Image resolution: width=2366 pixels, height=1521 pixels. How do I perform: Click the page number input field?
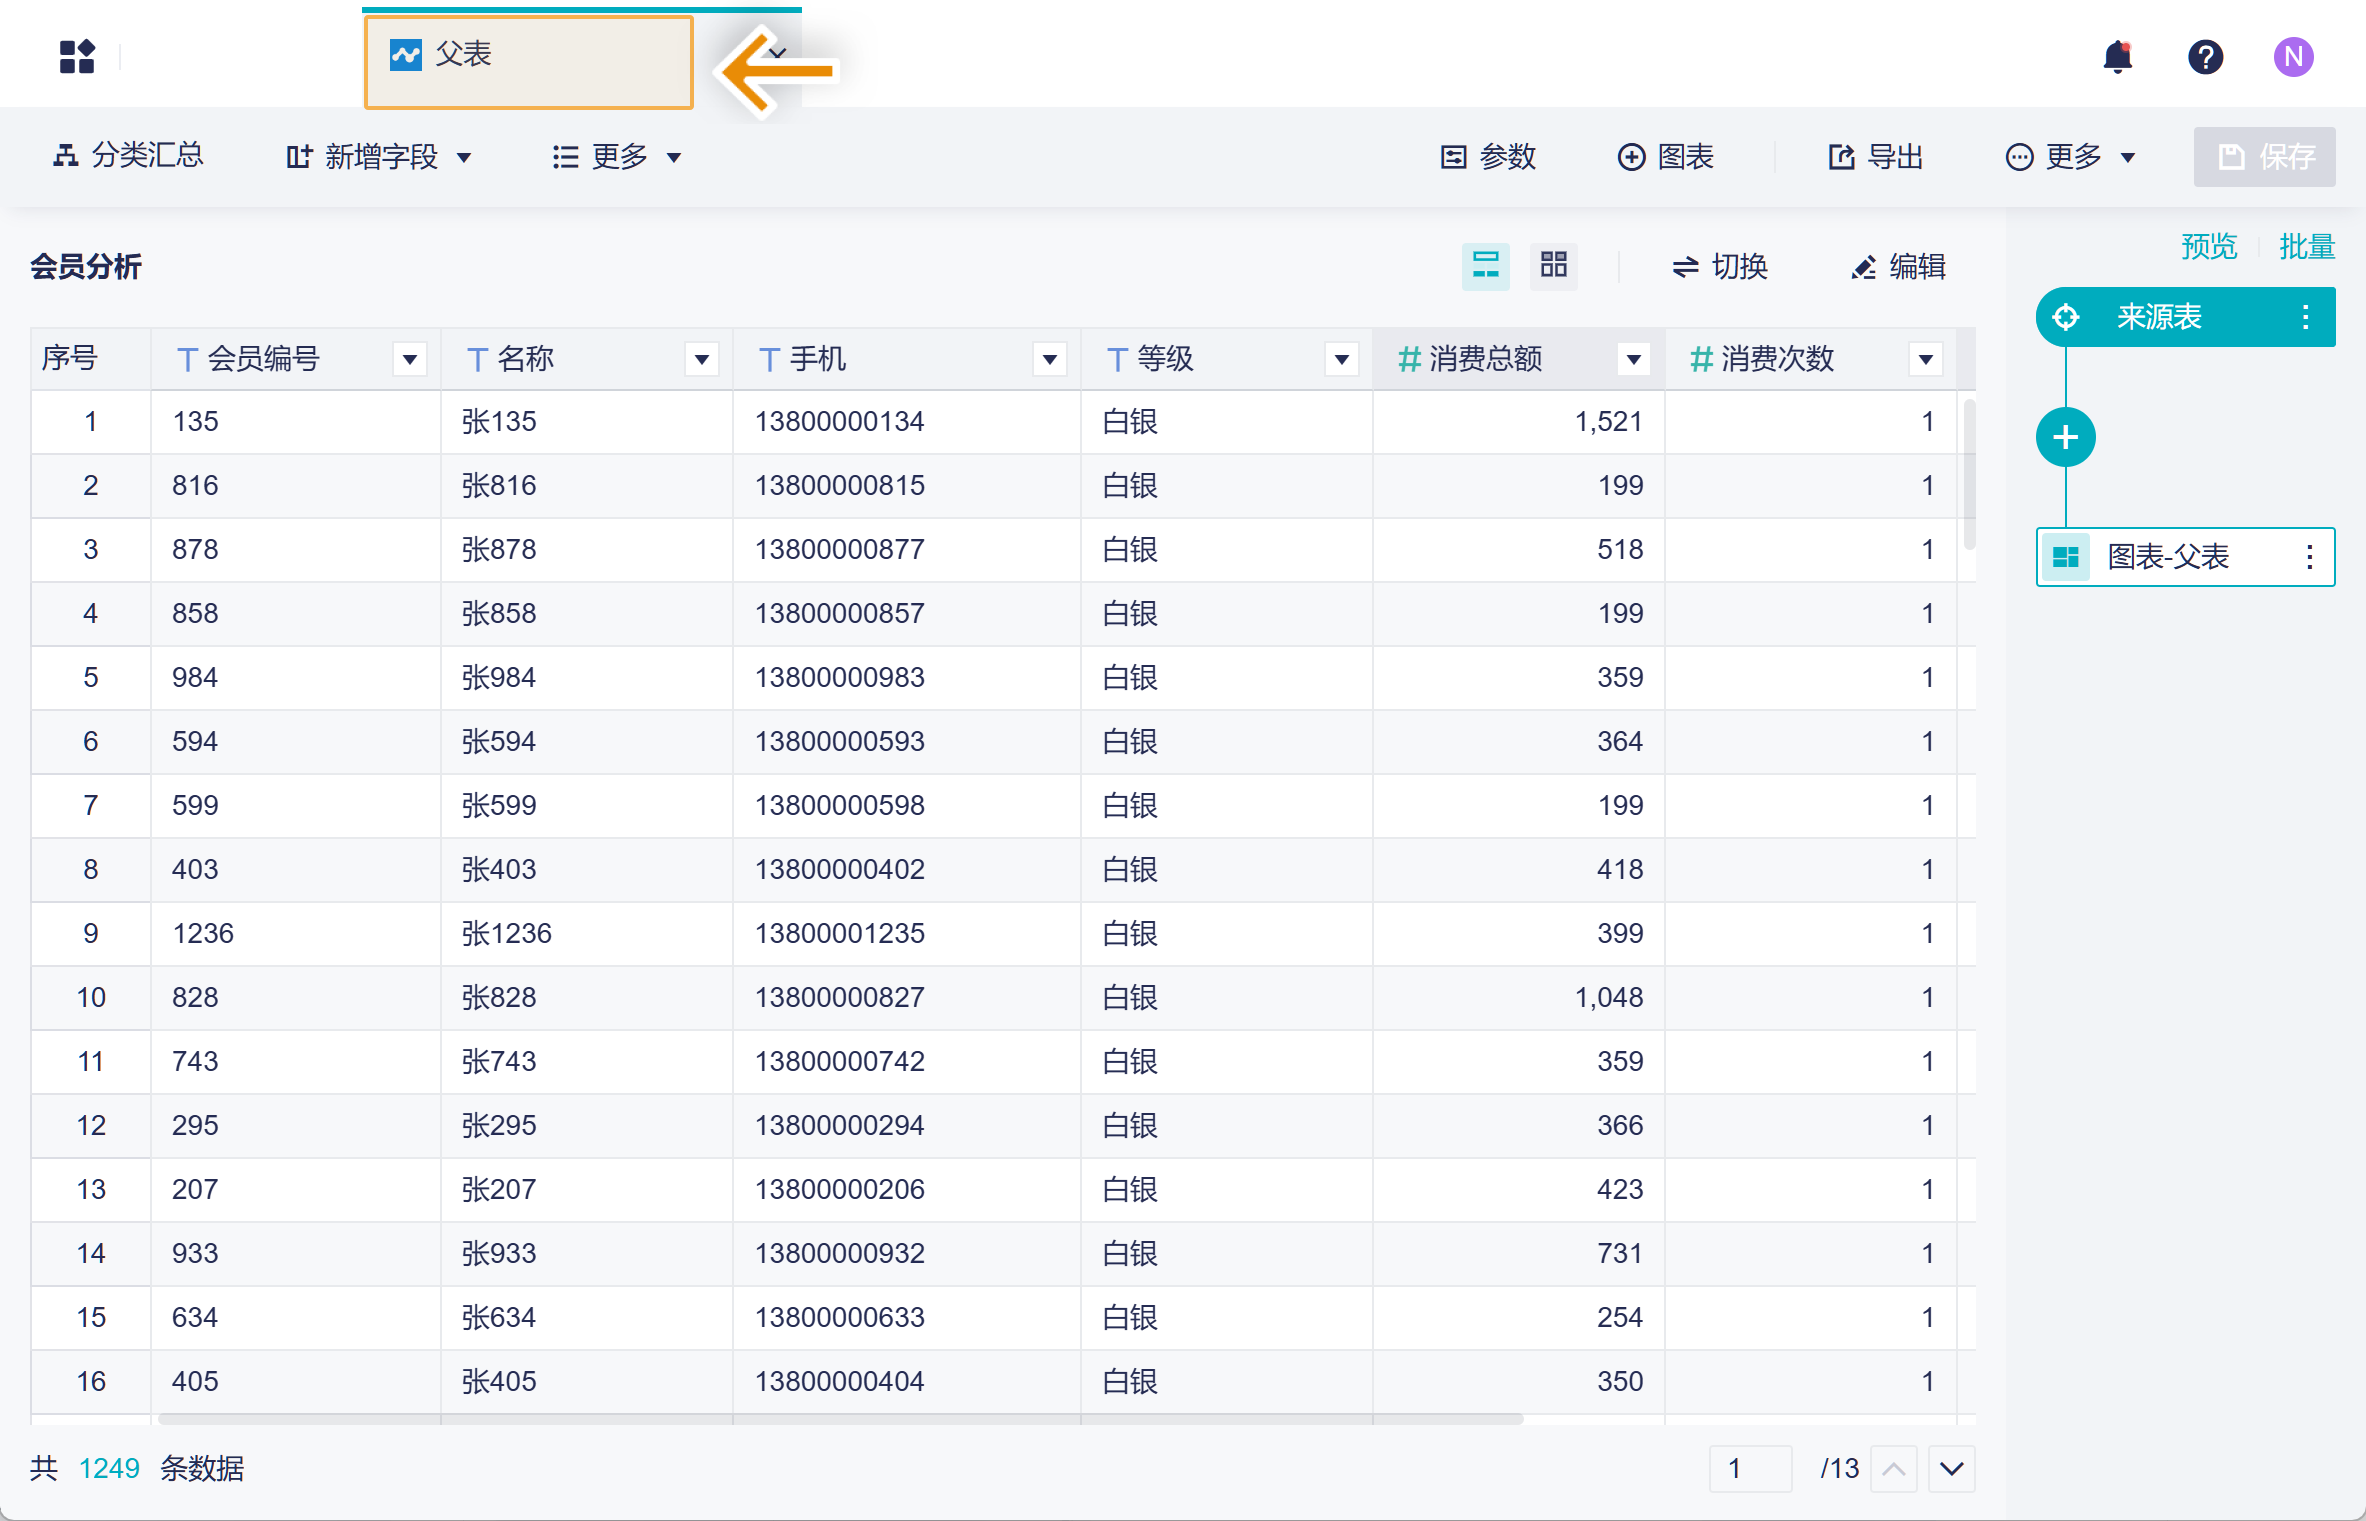point(1750,1468)
